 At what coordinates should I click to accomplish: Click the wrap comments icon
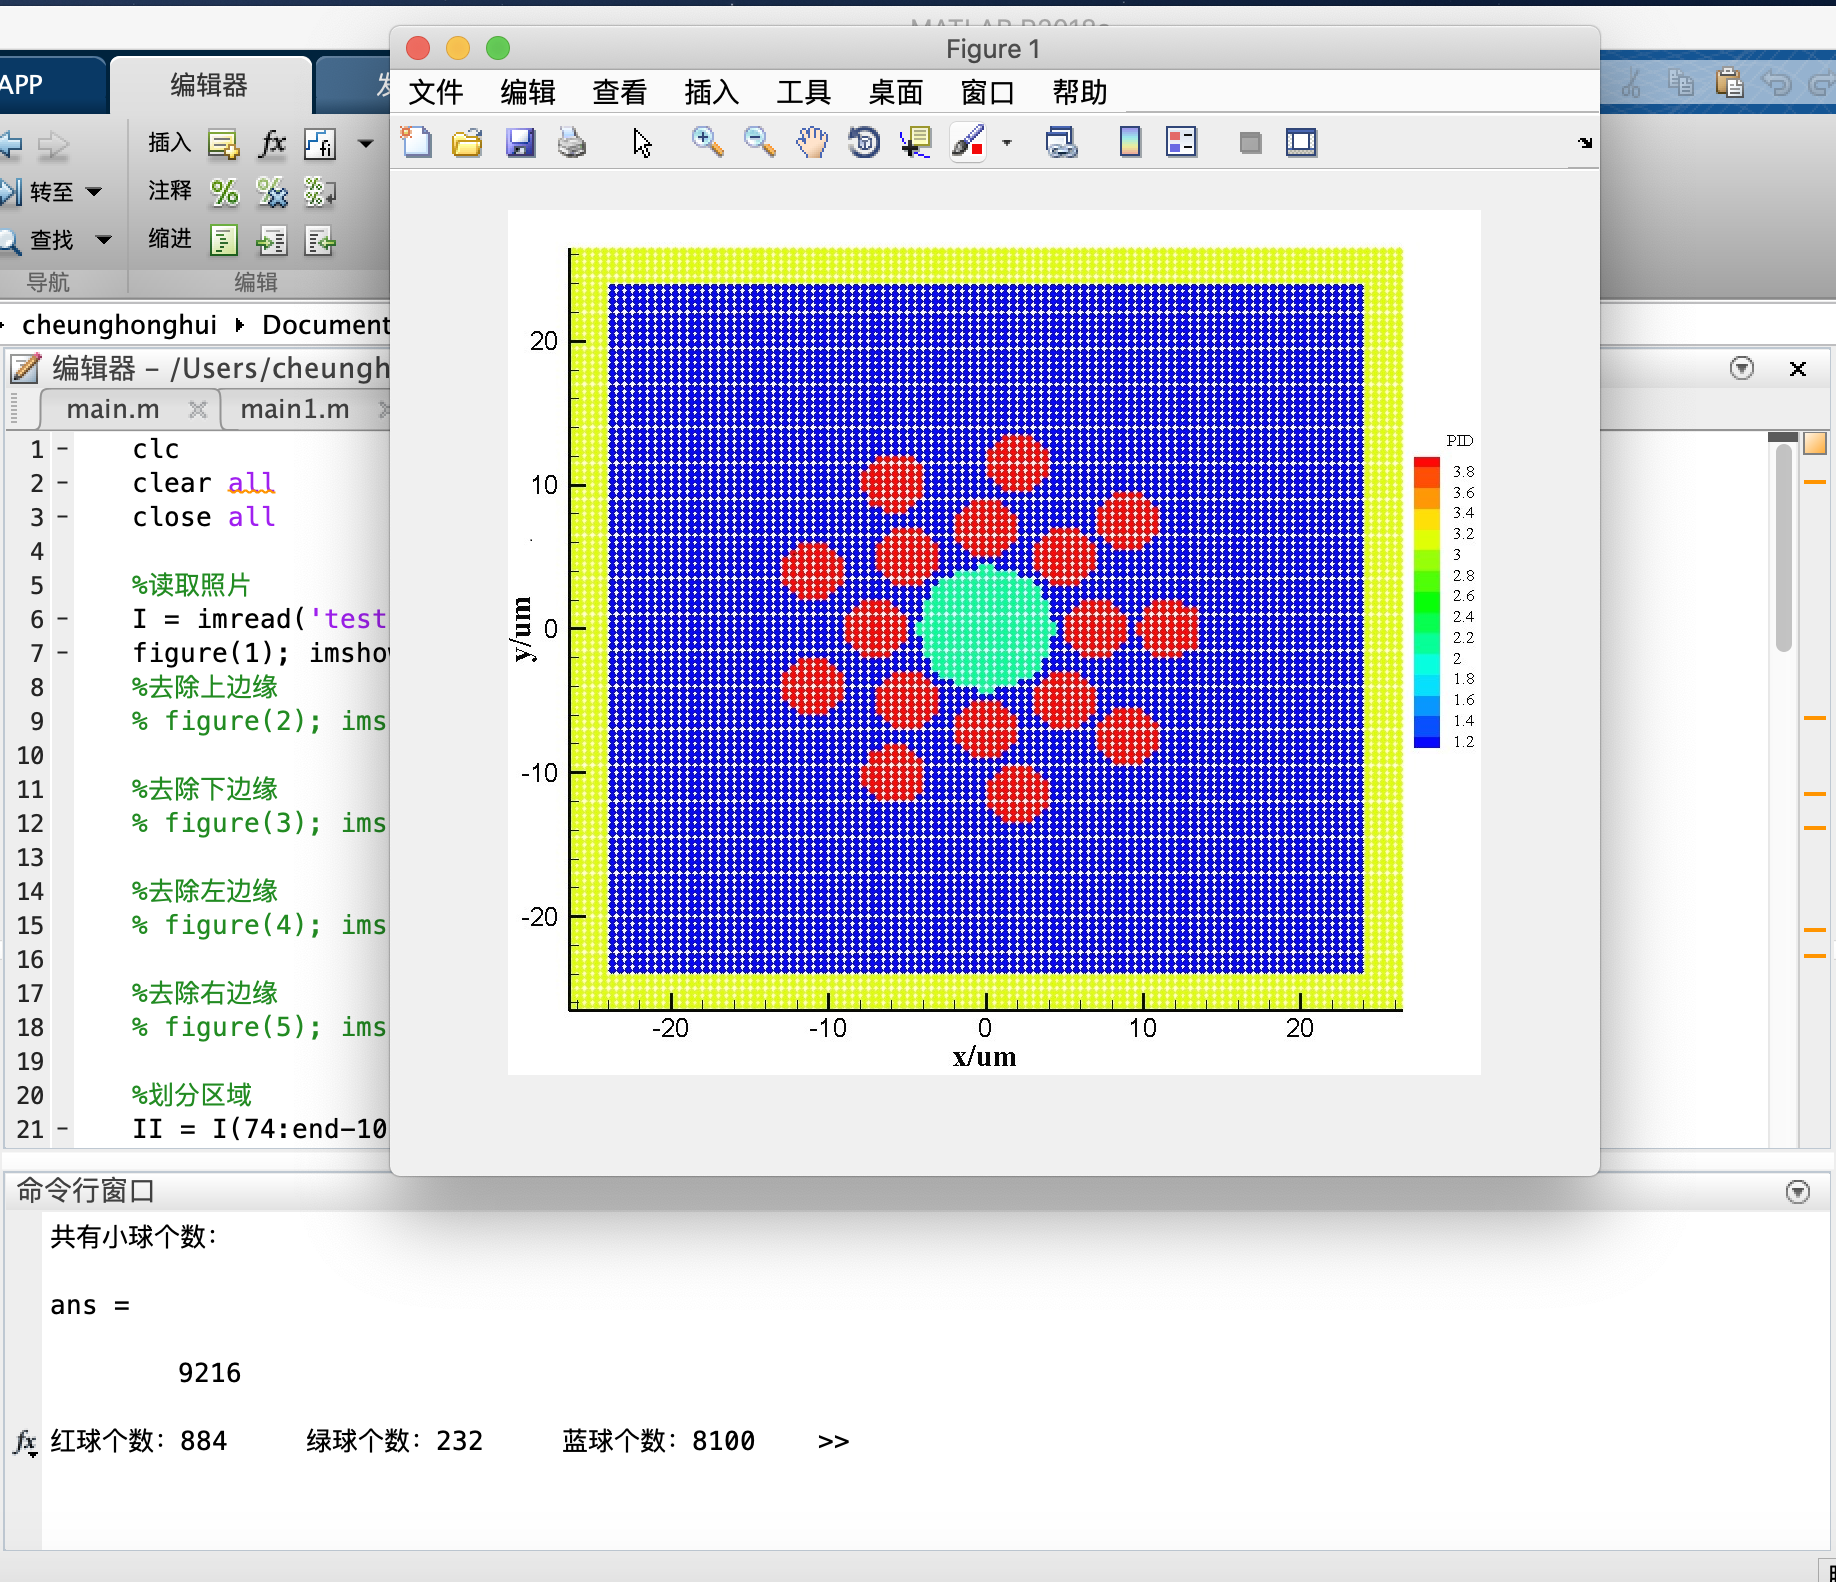click(320, 192)
